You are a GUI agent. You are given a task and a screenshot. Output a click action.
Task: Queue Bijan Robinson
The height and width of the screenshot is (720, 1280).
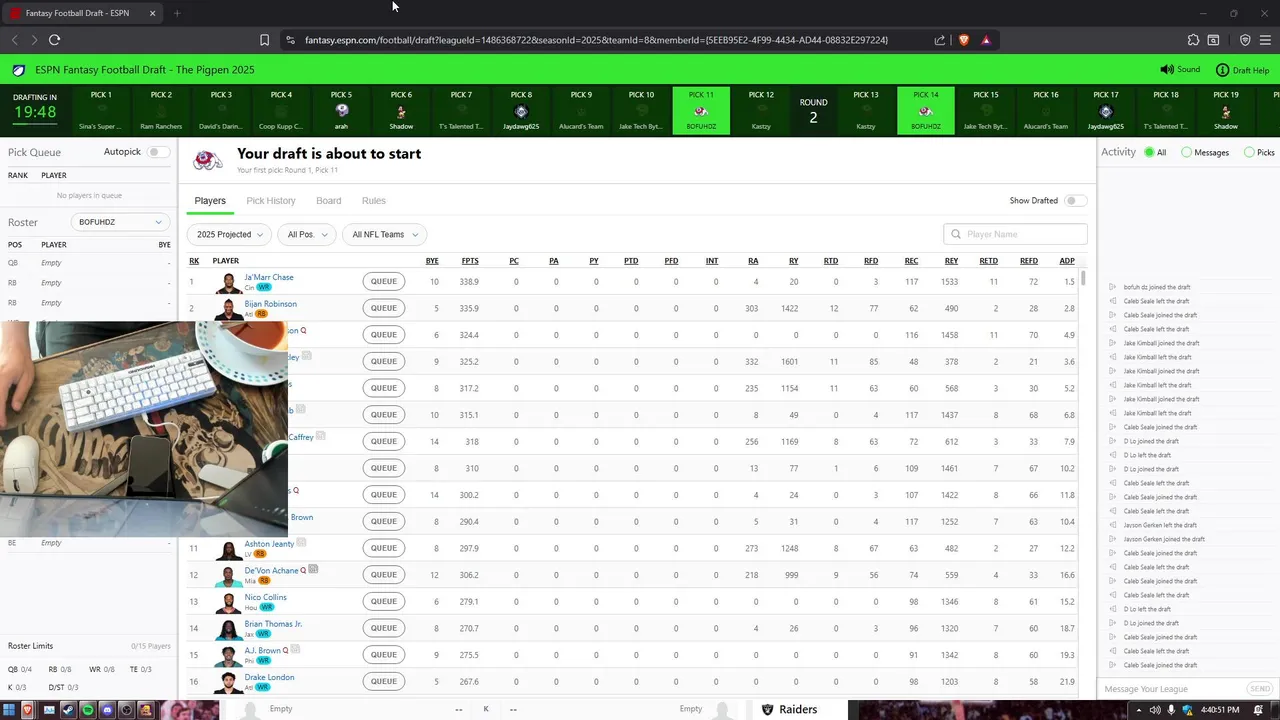tap(384, 308)
